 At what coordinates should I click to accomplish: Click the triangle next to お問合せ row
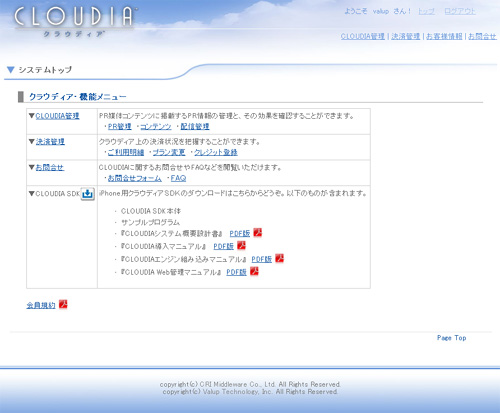pos(32,167)
